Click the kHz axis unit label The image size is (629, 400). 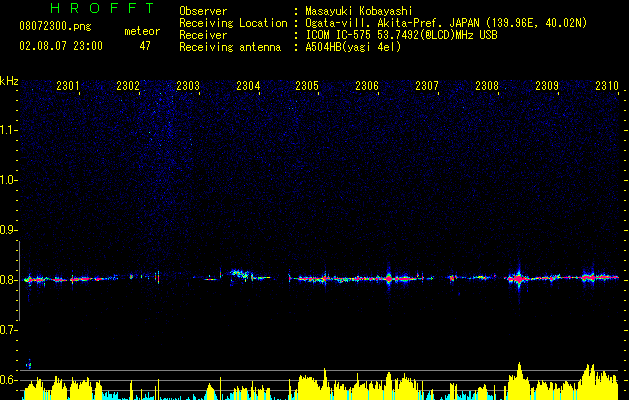tap(9, 81)
